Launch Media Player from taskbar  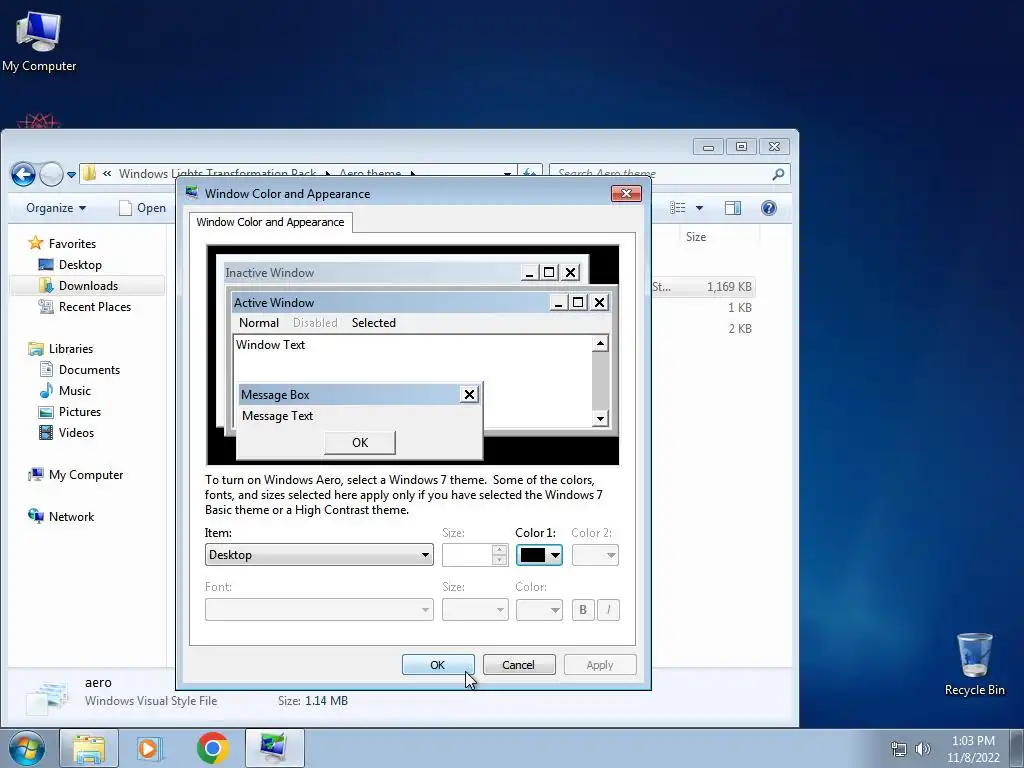[x=150, y=748]
